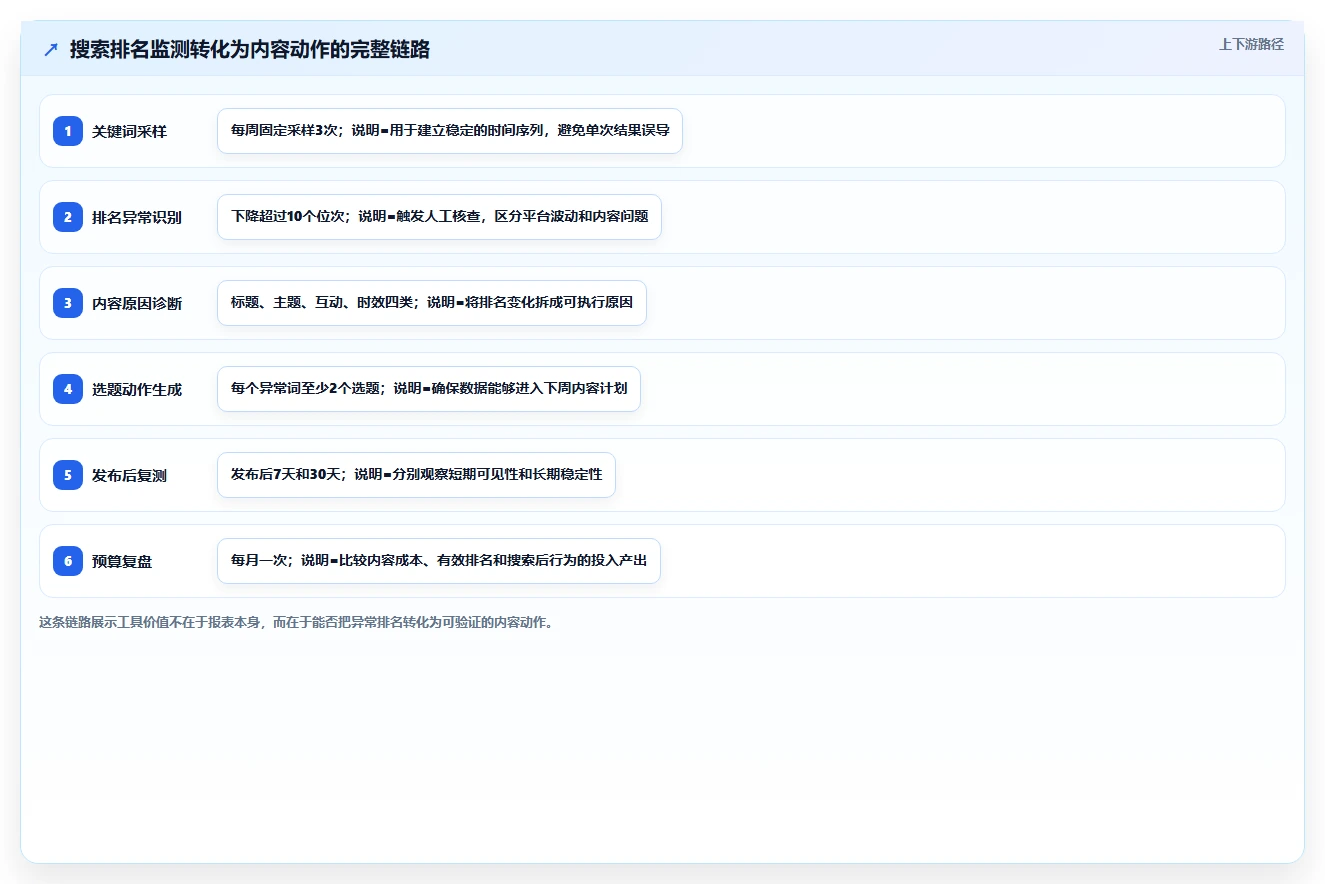Viewport: 1325px width, 884px height.
Task: Open the 每周固定采样3次 description box
Action: click(450, 131)
